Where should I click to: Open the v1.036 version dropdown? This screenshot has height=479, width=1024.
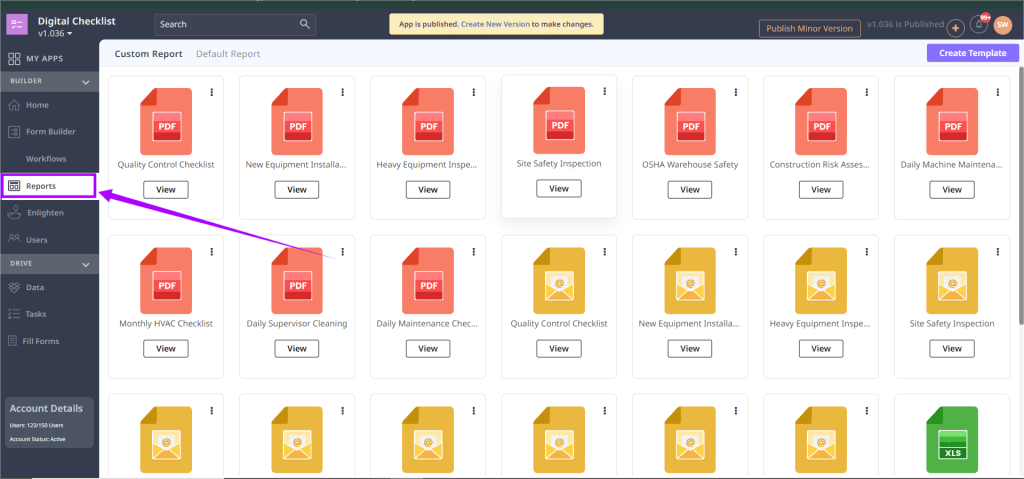pyautogui.click(x=55, y=34)
